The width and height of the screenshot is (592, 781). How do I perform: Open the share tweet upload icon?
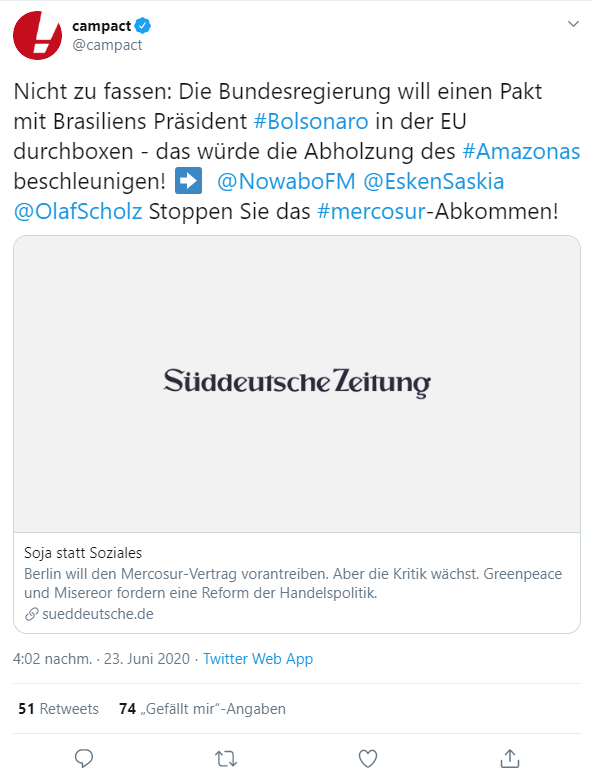[x=509, y=758]
